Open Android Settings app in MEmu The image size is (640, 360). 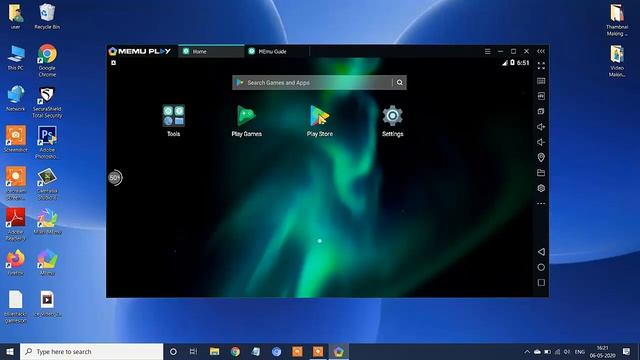[x=392, y=116]
